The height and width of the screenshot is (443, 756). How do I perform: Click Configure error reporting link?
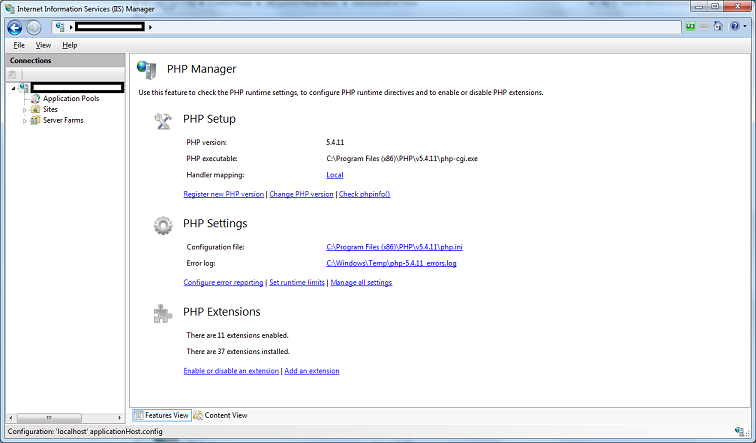point(223,282)
